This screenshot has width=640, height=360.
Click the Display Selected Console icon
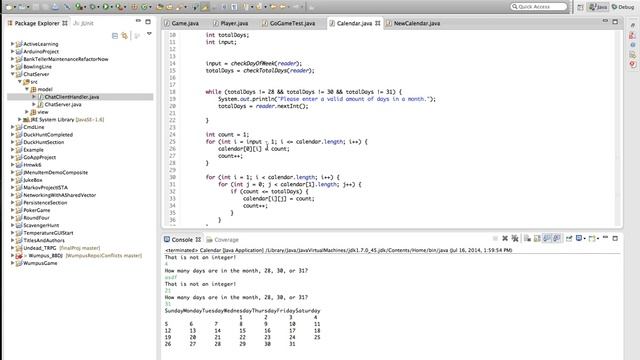point(579,238)
